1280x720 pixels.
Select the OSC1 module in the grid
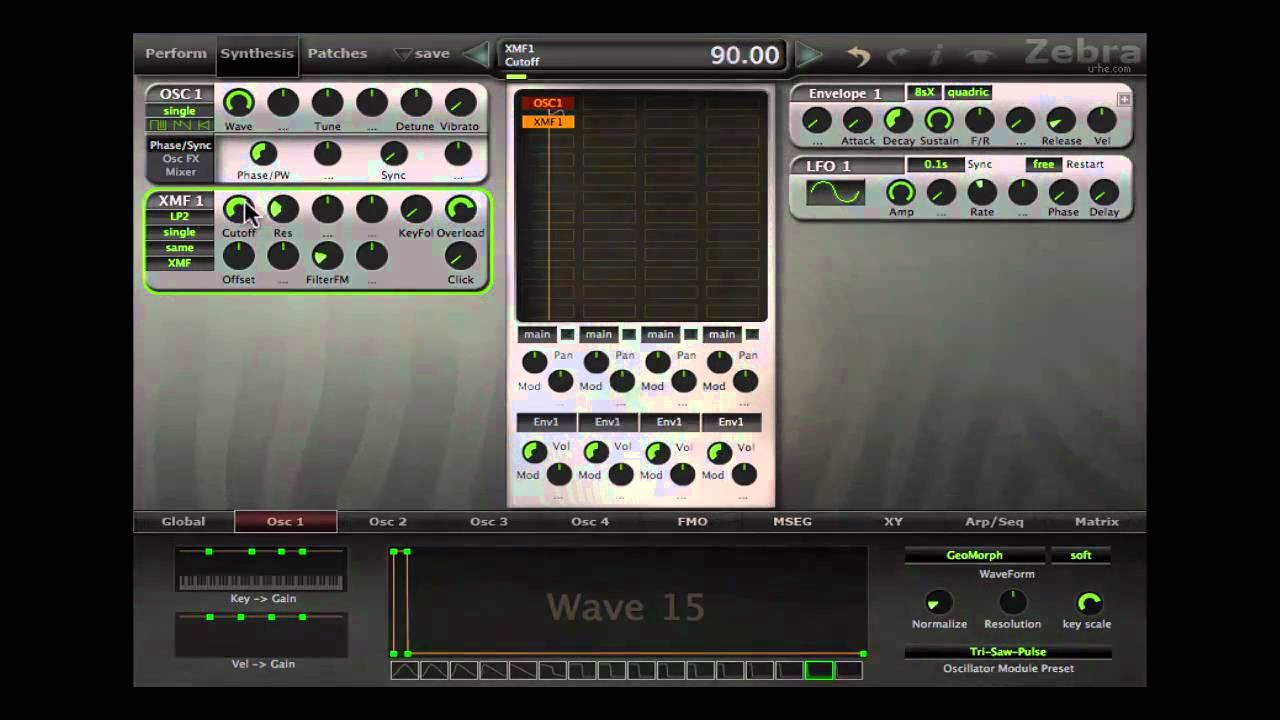pos(547,103)
